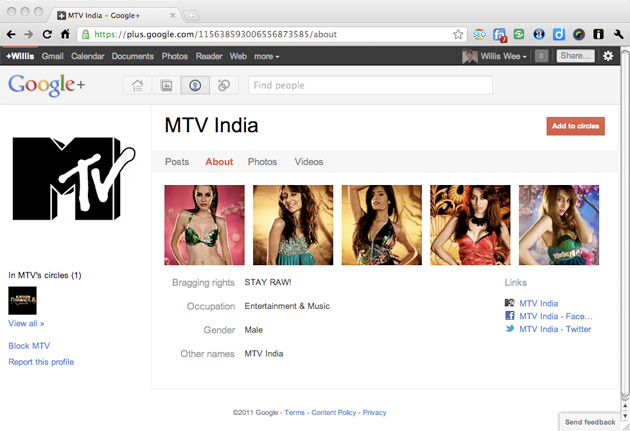Click the green refresh extension icon
Screen dimensions: 630x431
tap(519, 35)
